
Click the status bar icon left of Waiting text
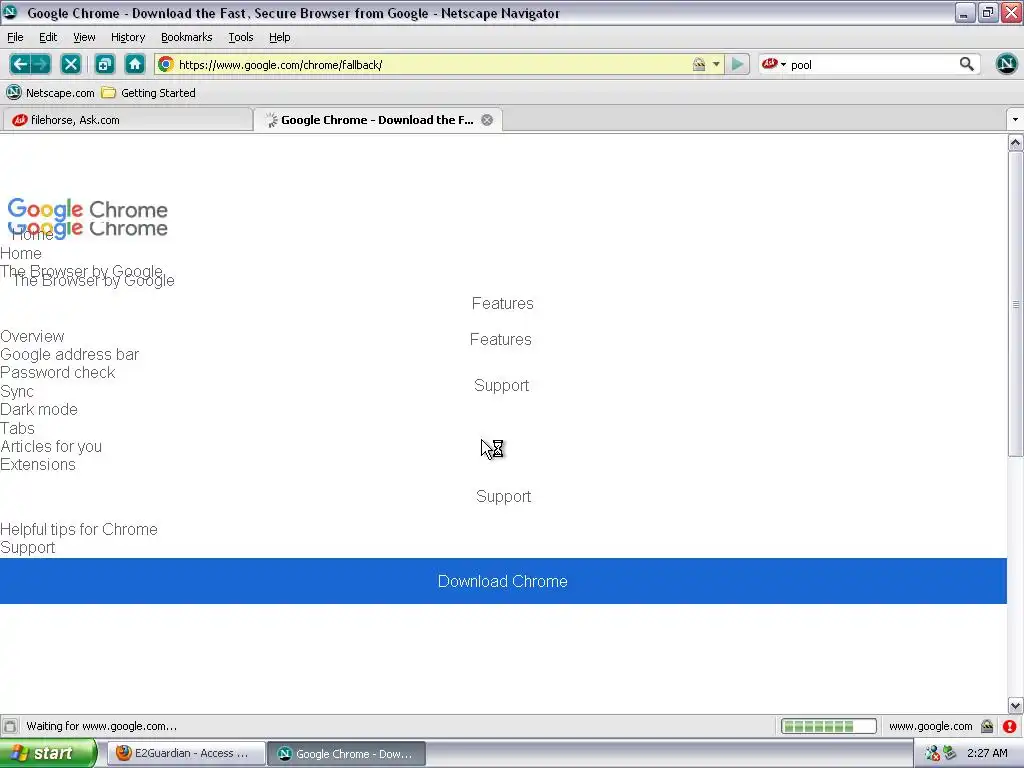coord(10,726)
